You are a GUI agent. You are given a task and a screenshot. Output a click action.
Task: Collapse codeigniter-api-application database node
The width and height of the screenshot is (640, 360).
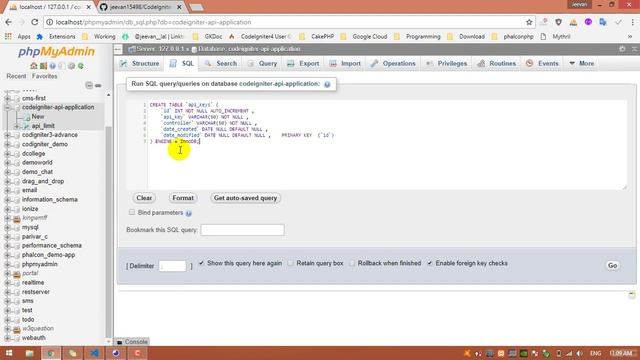coord(7,107)
